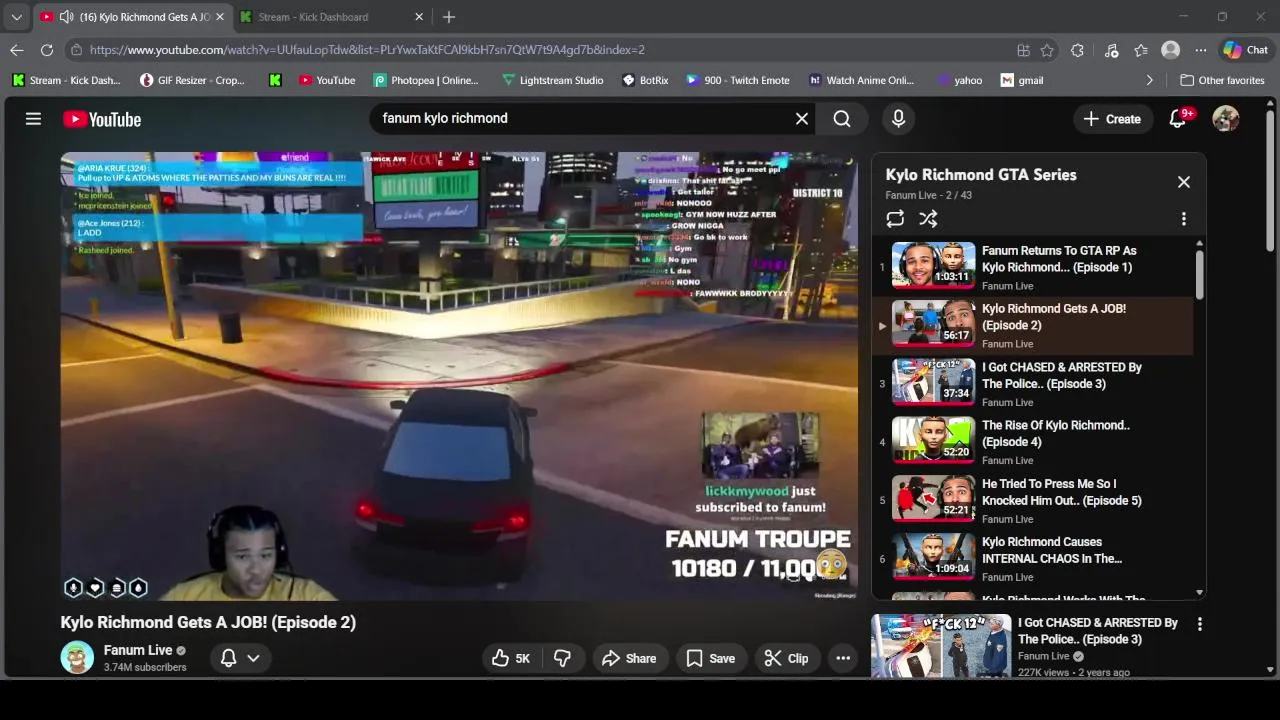
Task: Click the Create button
Action: [x=1111, y=119]
